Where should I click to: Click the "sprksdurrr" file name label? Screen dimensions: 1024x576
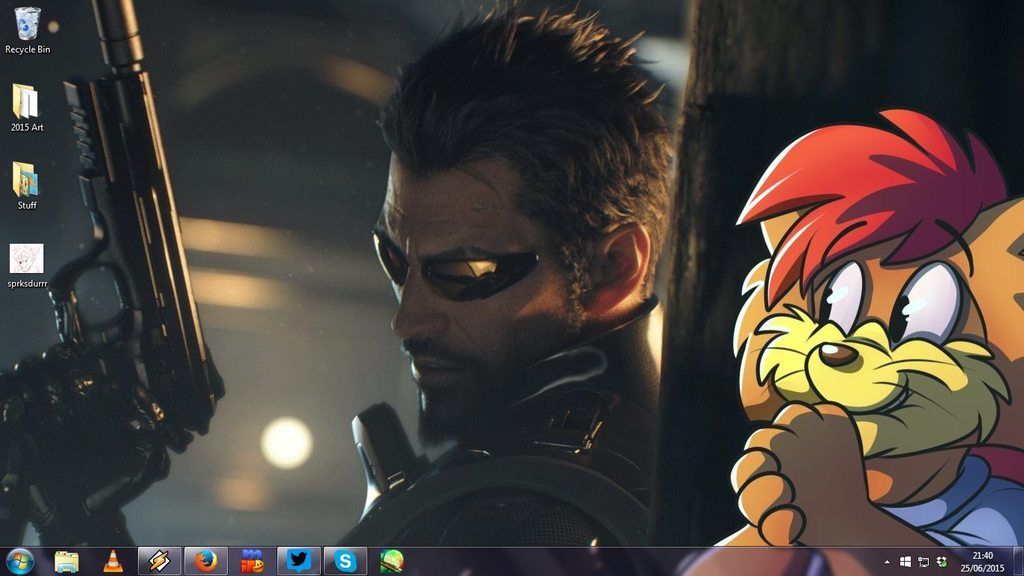pyautogui.click(x=27, y=283)
